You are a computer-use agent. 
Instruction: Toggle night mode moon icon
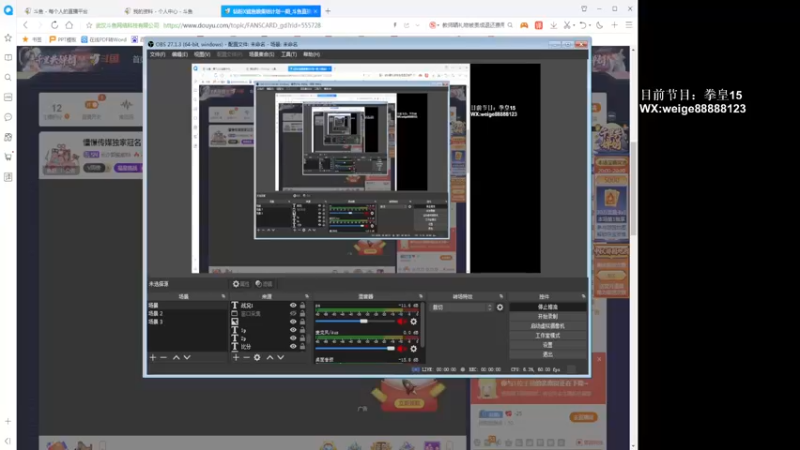click(x=599, y=25)
